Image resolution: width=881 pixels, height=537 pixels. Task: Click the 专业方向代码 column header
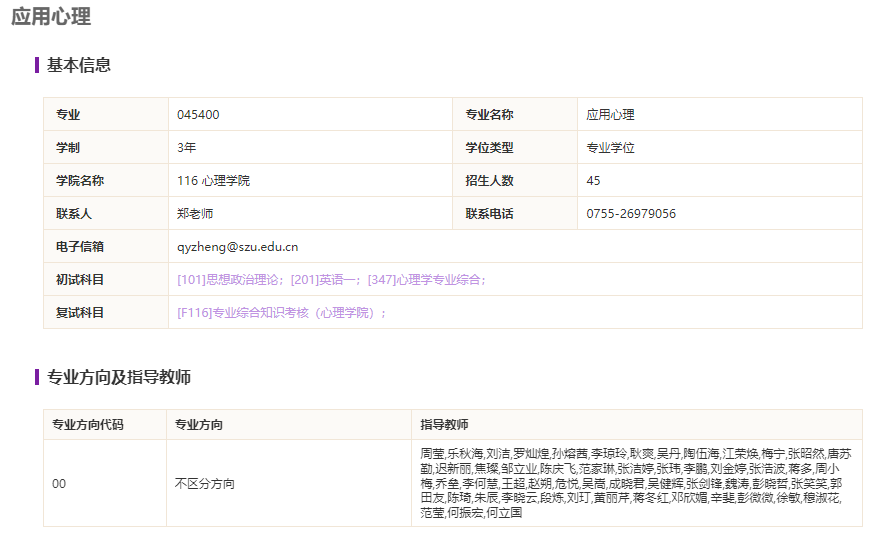pos(88,425)
